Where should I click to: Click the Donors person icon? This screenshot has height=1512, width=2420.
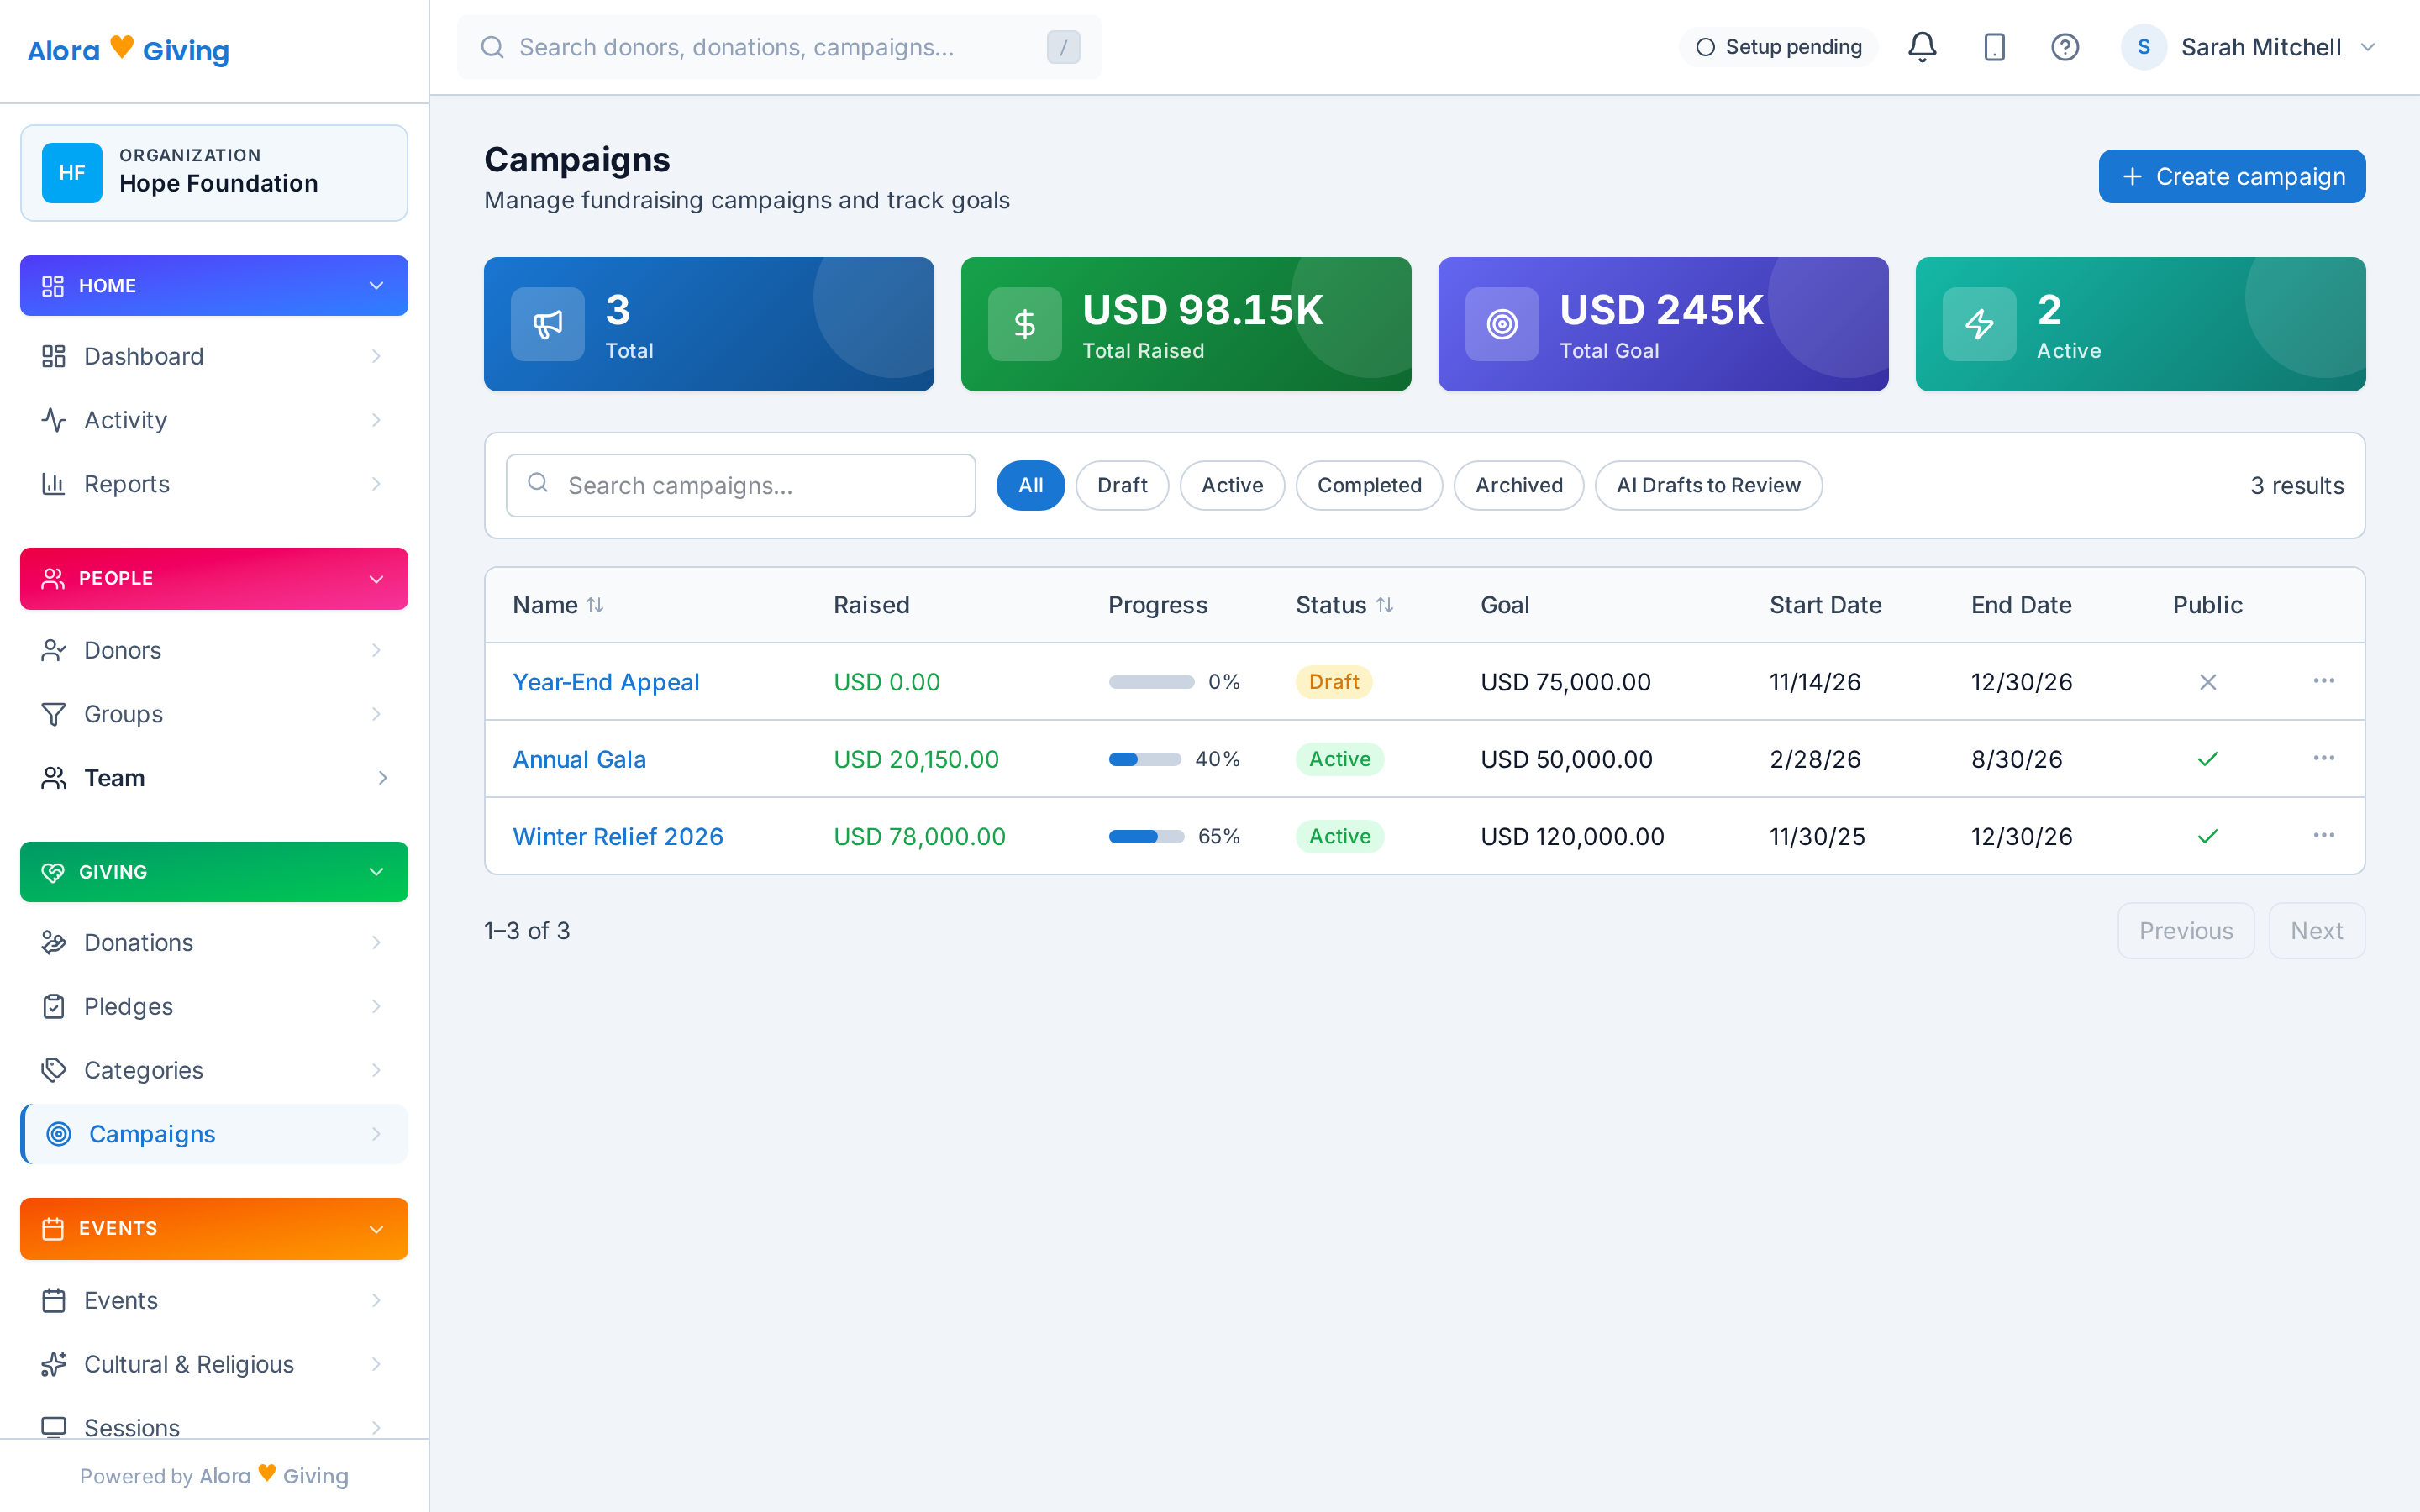[53, 650]
